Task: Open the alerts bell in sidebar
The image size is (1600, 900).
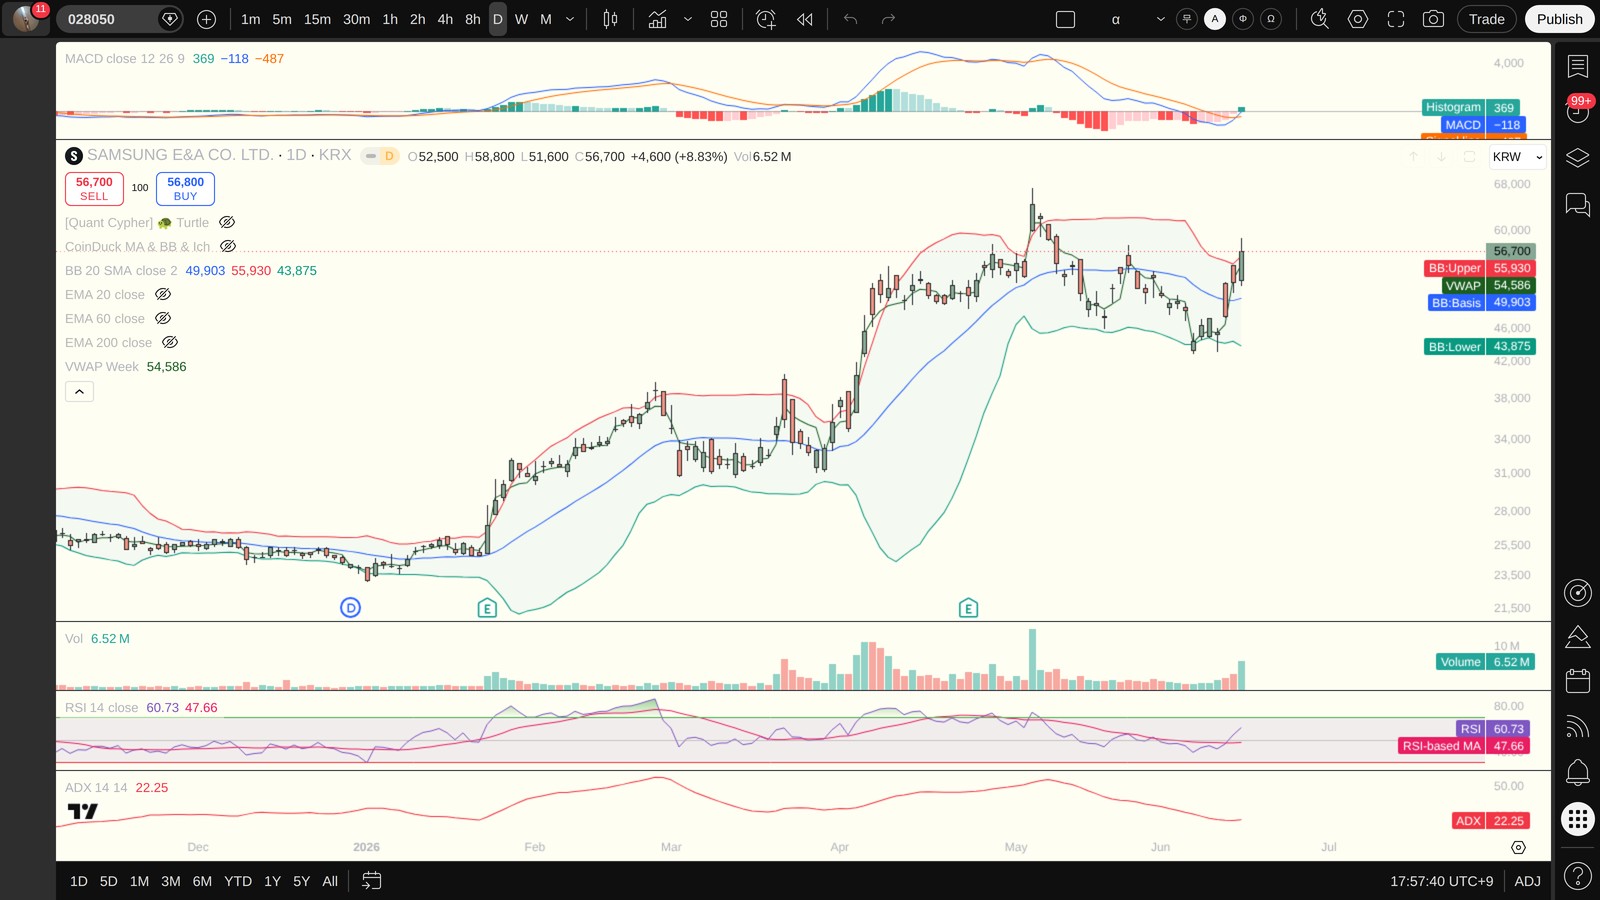Action: click(x=1578, y=772)
